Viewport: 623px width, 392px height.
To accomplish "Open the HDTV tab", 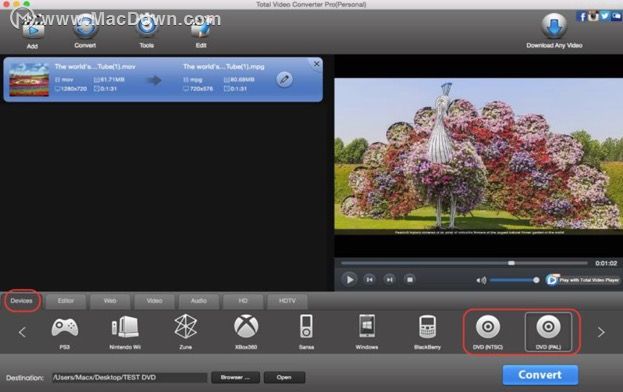I will tap(287, 301).
